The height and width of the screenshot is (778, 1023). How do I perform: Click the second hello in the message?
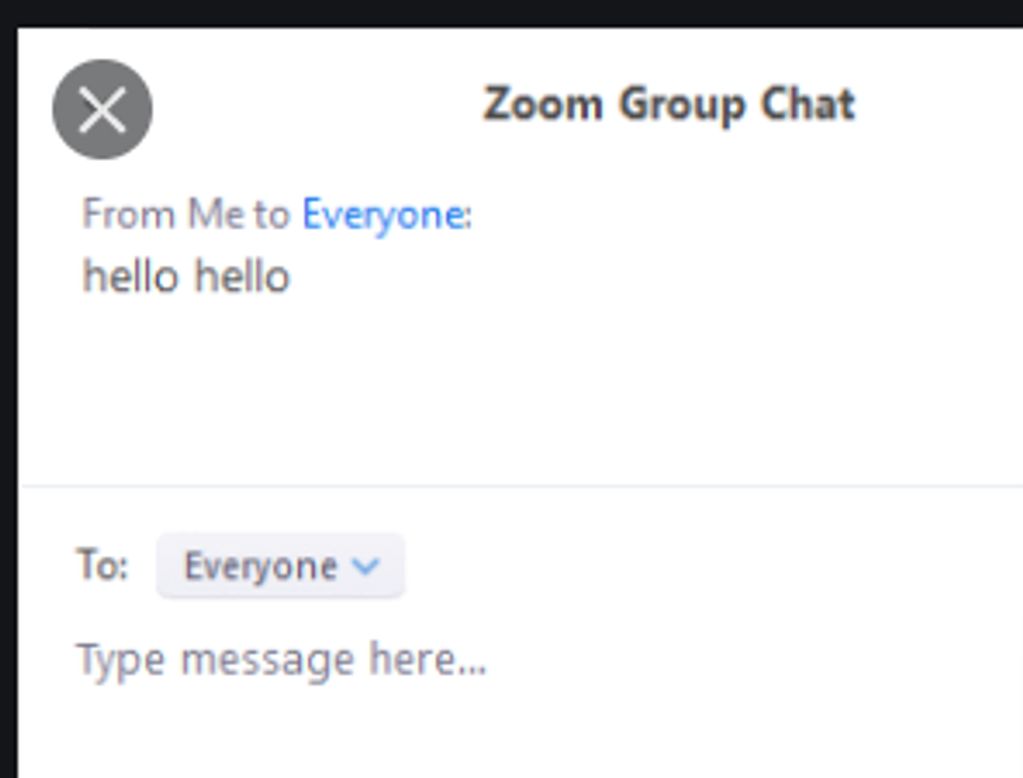click(242, 276)
